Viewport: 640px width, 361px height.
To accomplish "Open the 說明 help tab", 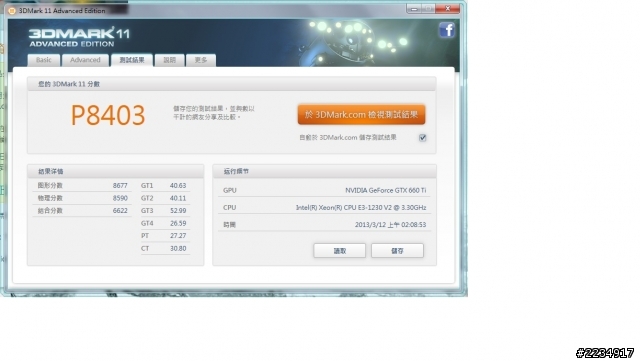I will 169,60.
